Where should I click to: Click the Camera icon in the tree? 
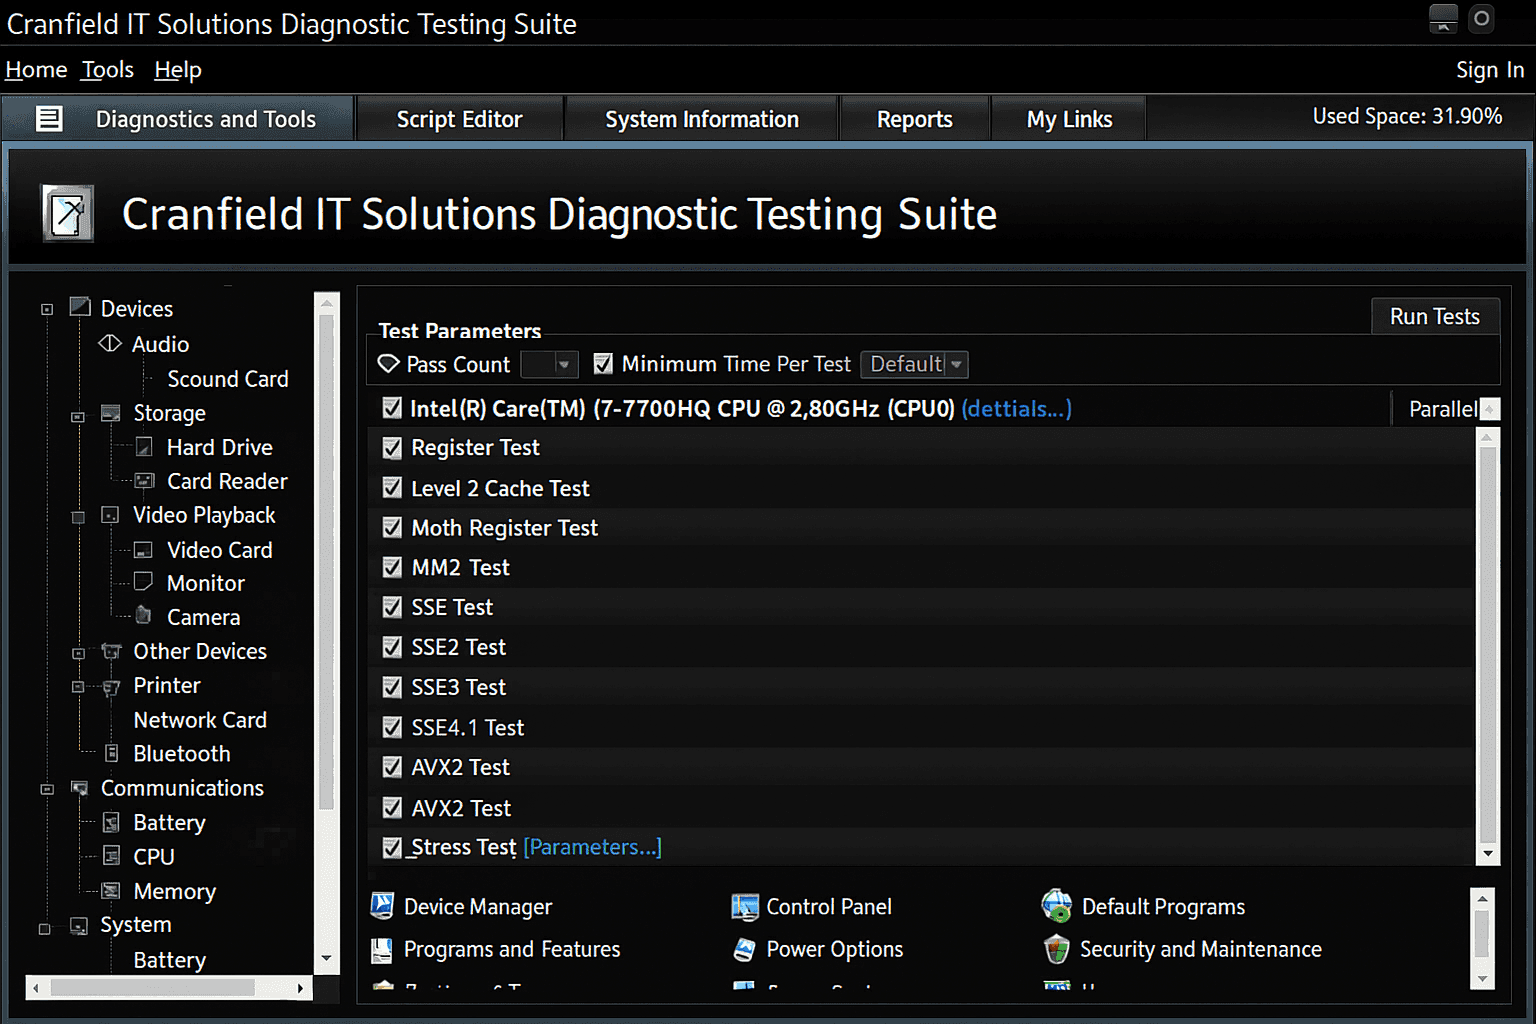tap(143, 615)
